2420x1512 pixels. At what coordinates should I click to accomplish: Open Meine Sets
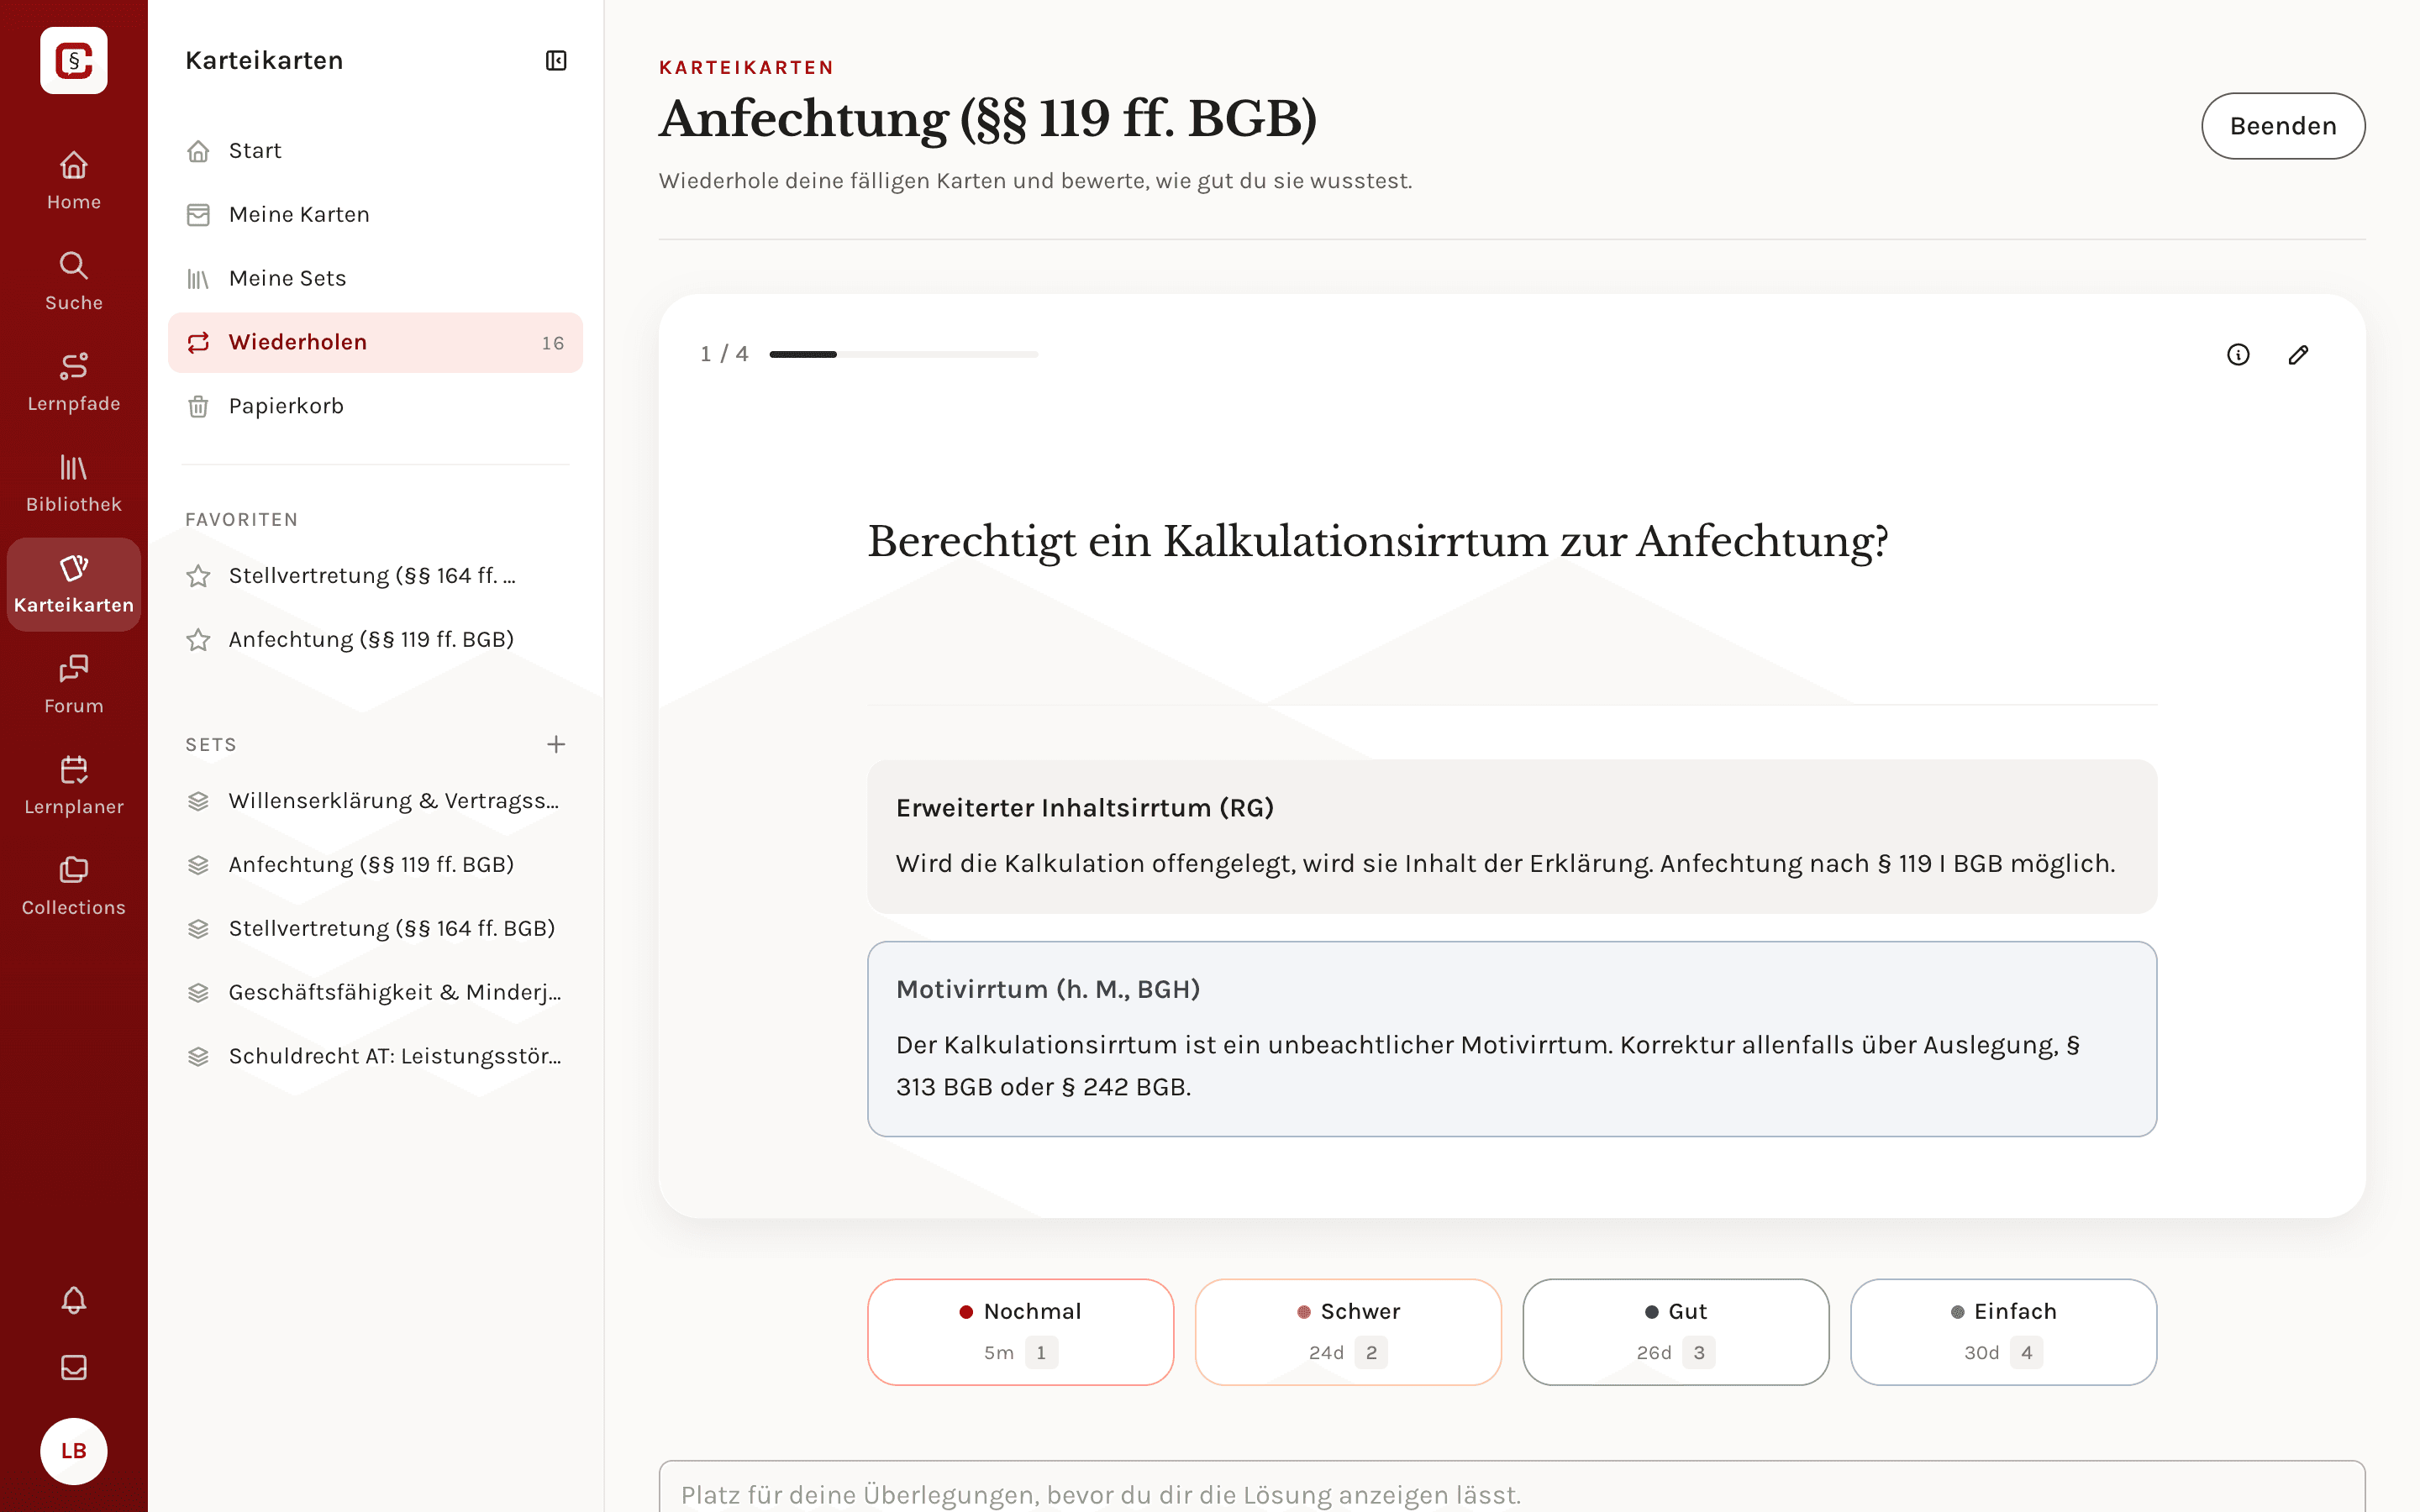coord(375,278)
